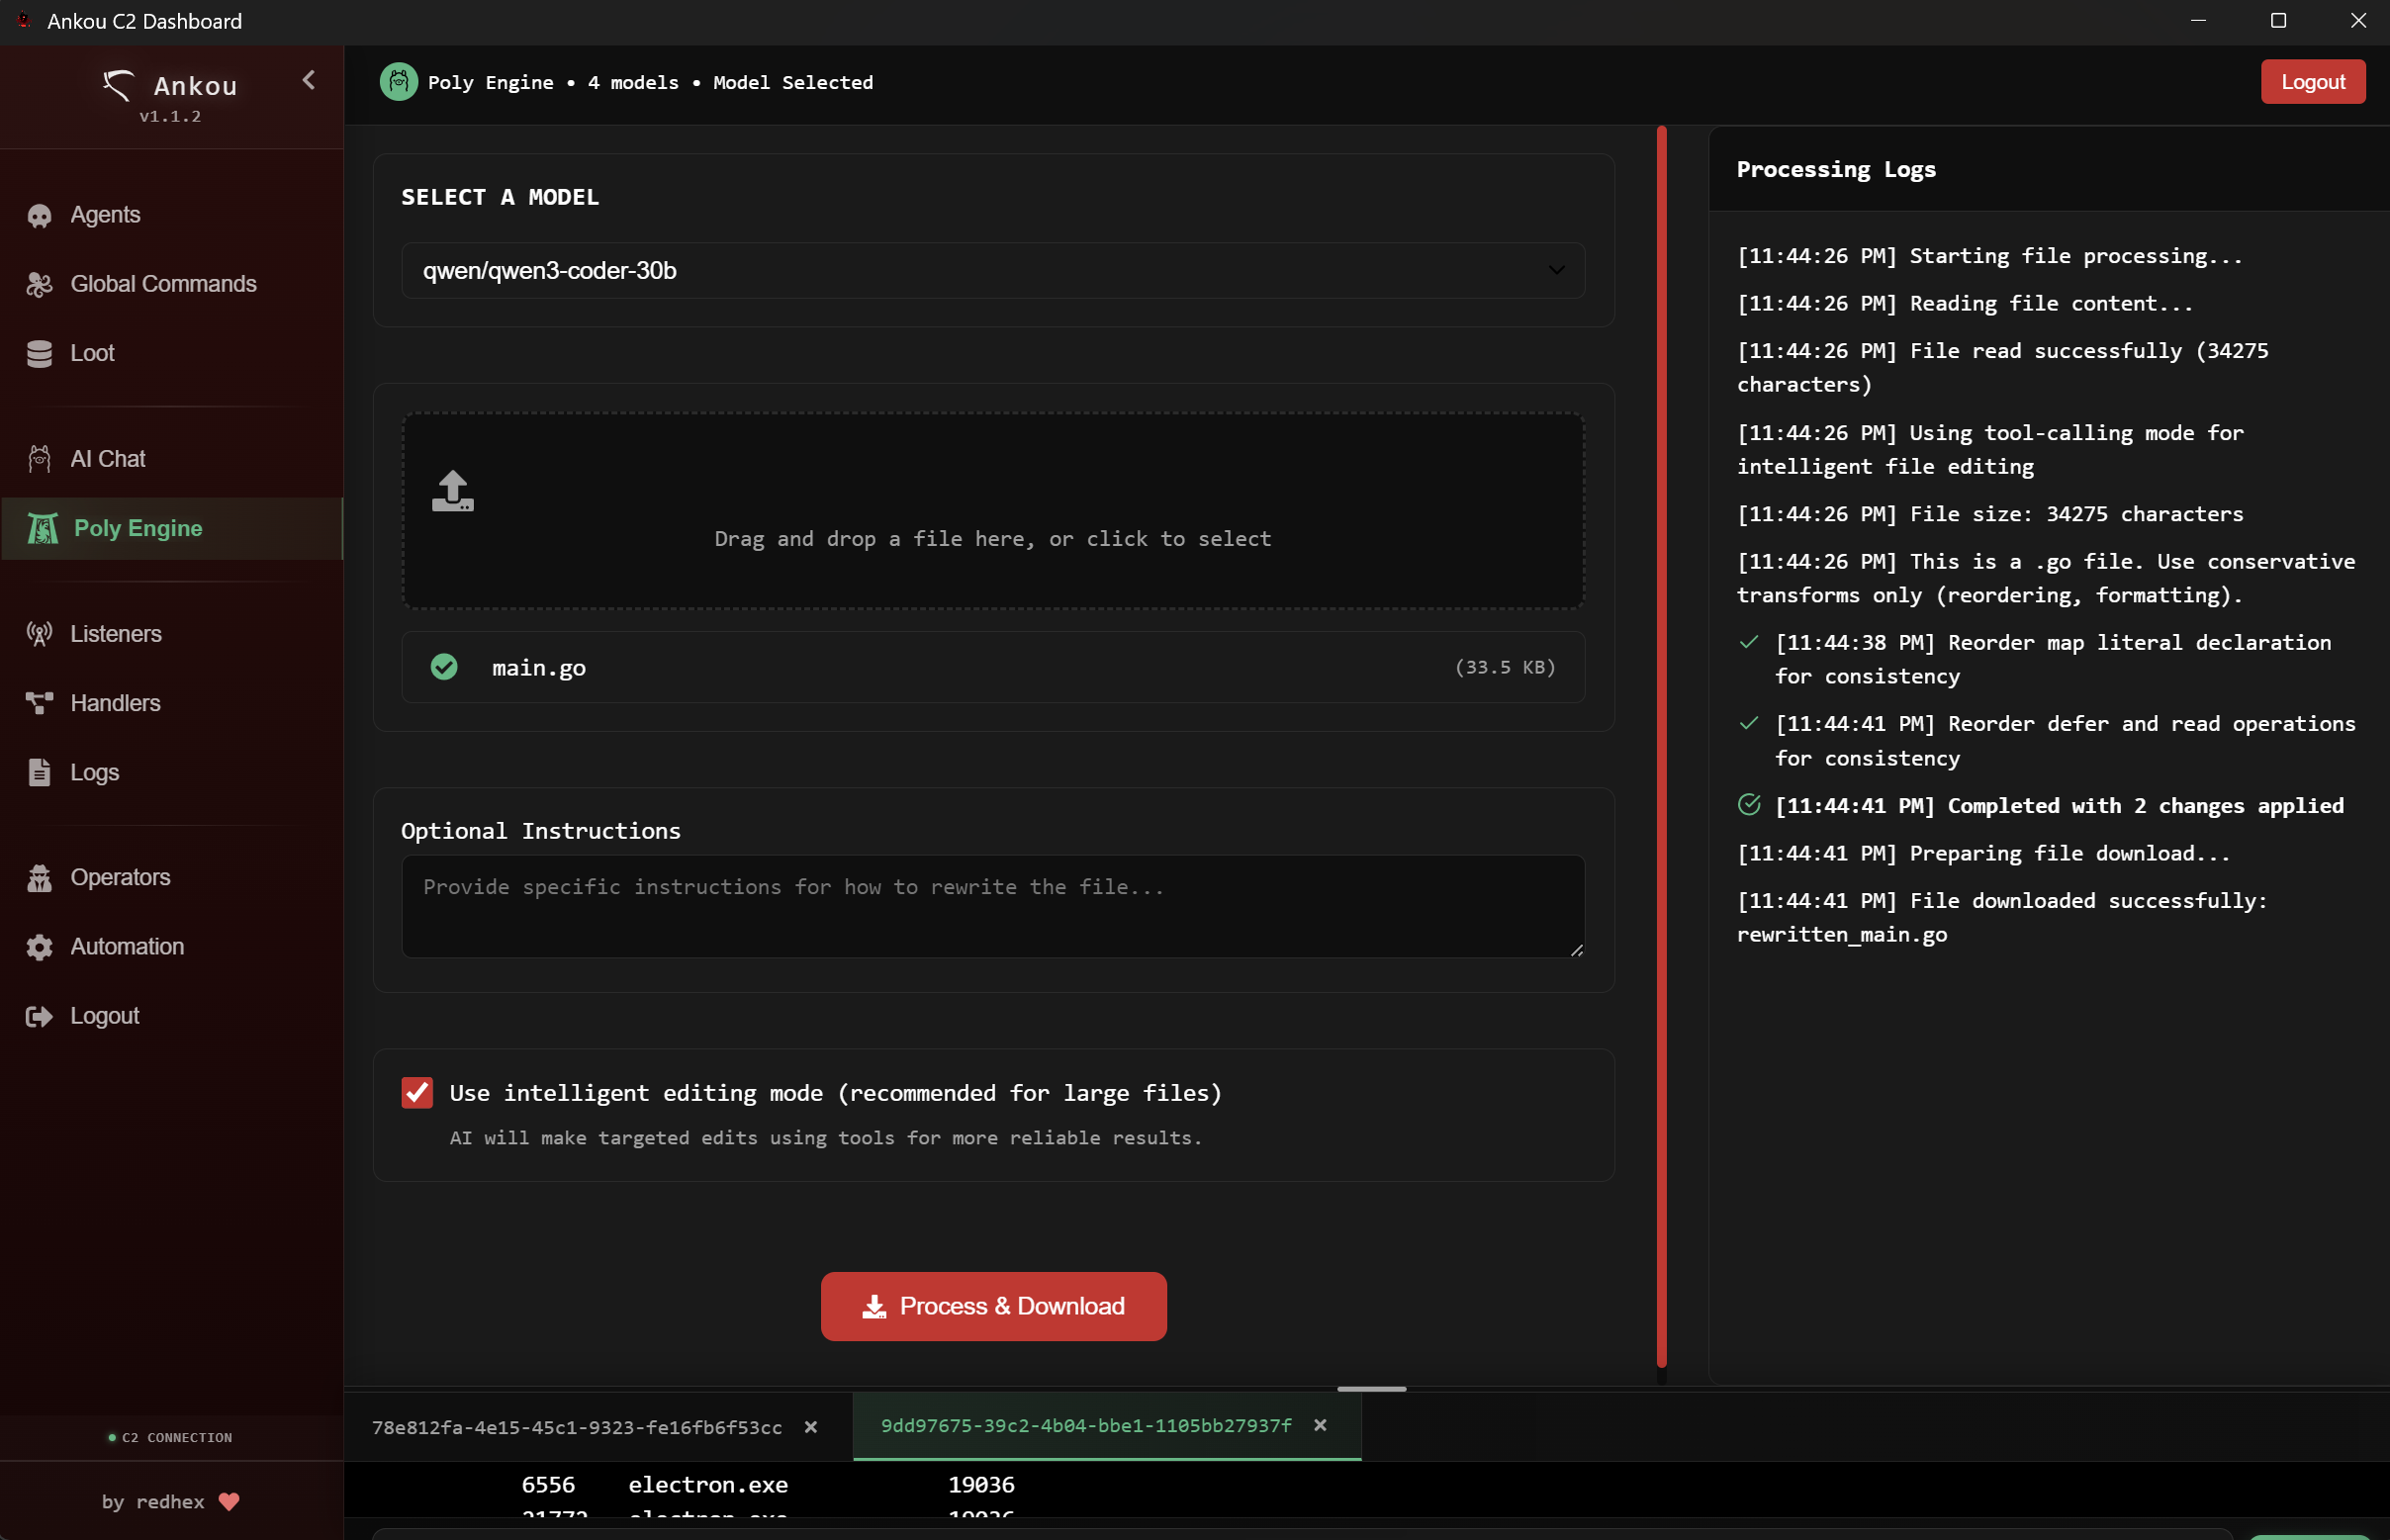2390x1540 pixels.
Task: Uncheck the main.go file success indicator
Action: pyautogui.click(x=443, y=666)
